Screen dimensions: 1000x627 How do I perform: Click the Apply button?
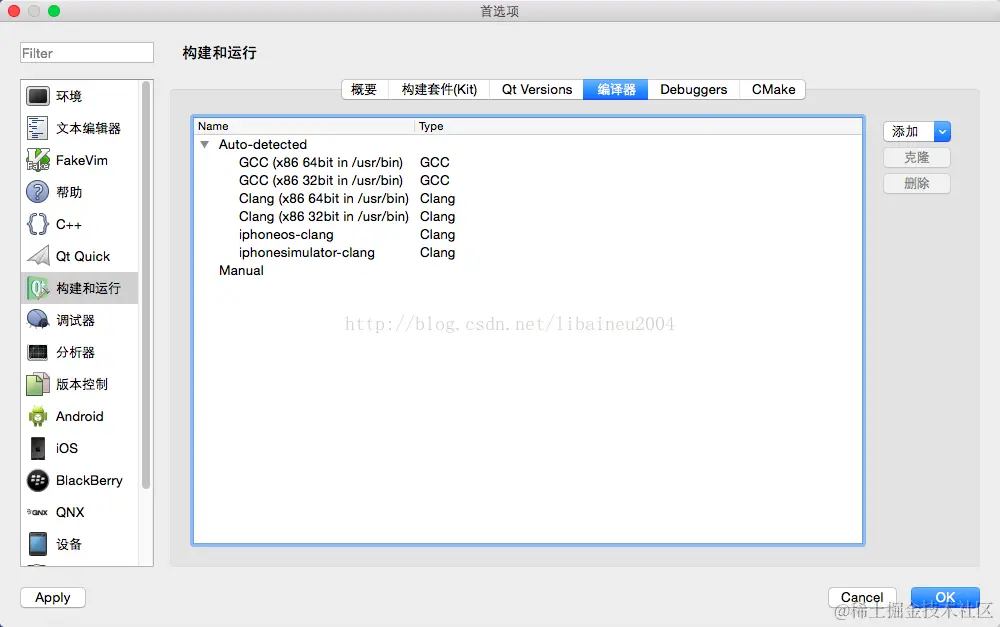[x=53, y=598]
